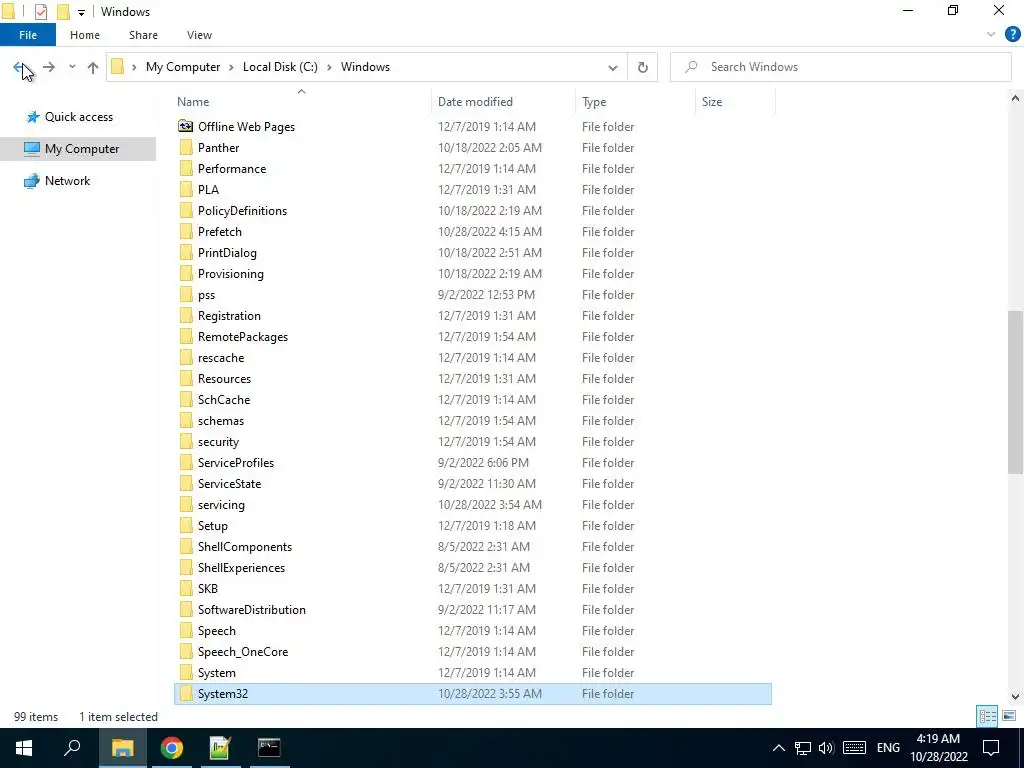This screenshot has height=768, width=1024.
Task: Open the recent locations dropdown arrow
Action: click(x=72, y=67)
